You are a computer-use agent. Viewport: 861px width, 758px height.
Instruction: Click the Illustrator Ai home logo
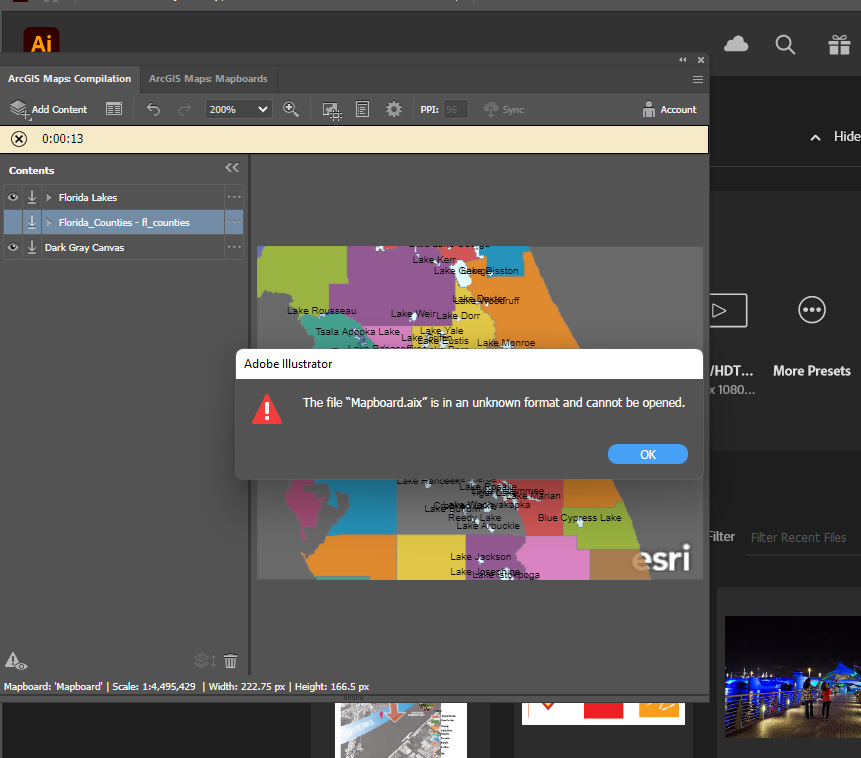41,41
